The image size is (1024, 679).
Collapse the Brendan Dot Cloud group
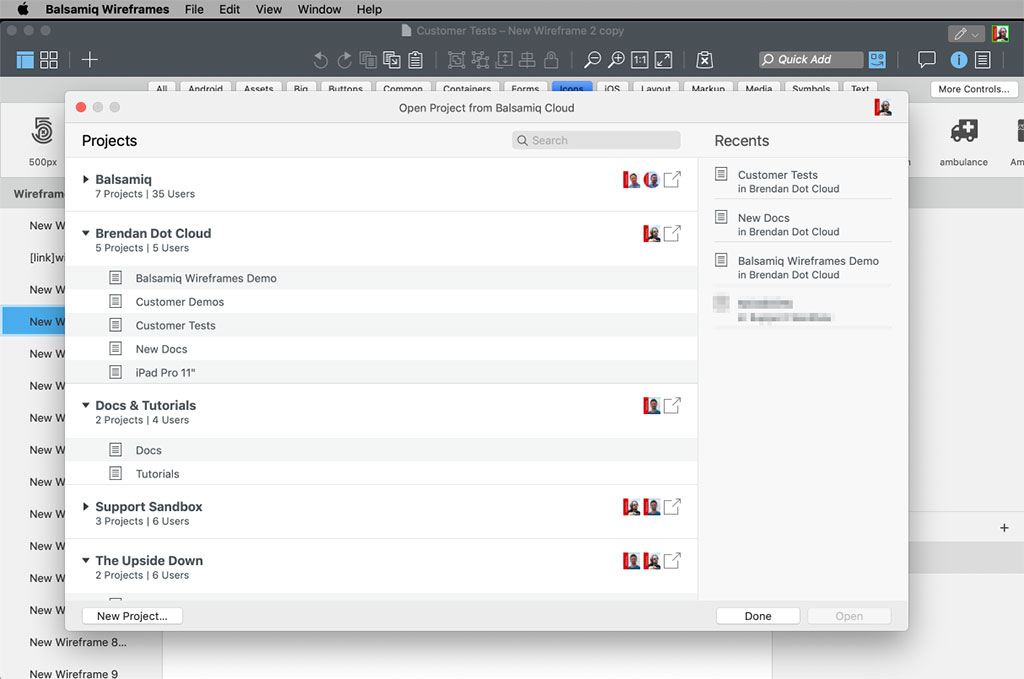tap(87, 234)
